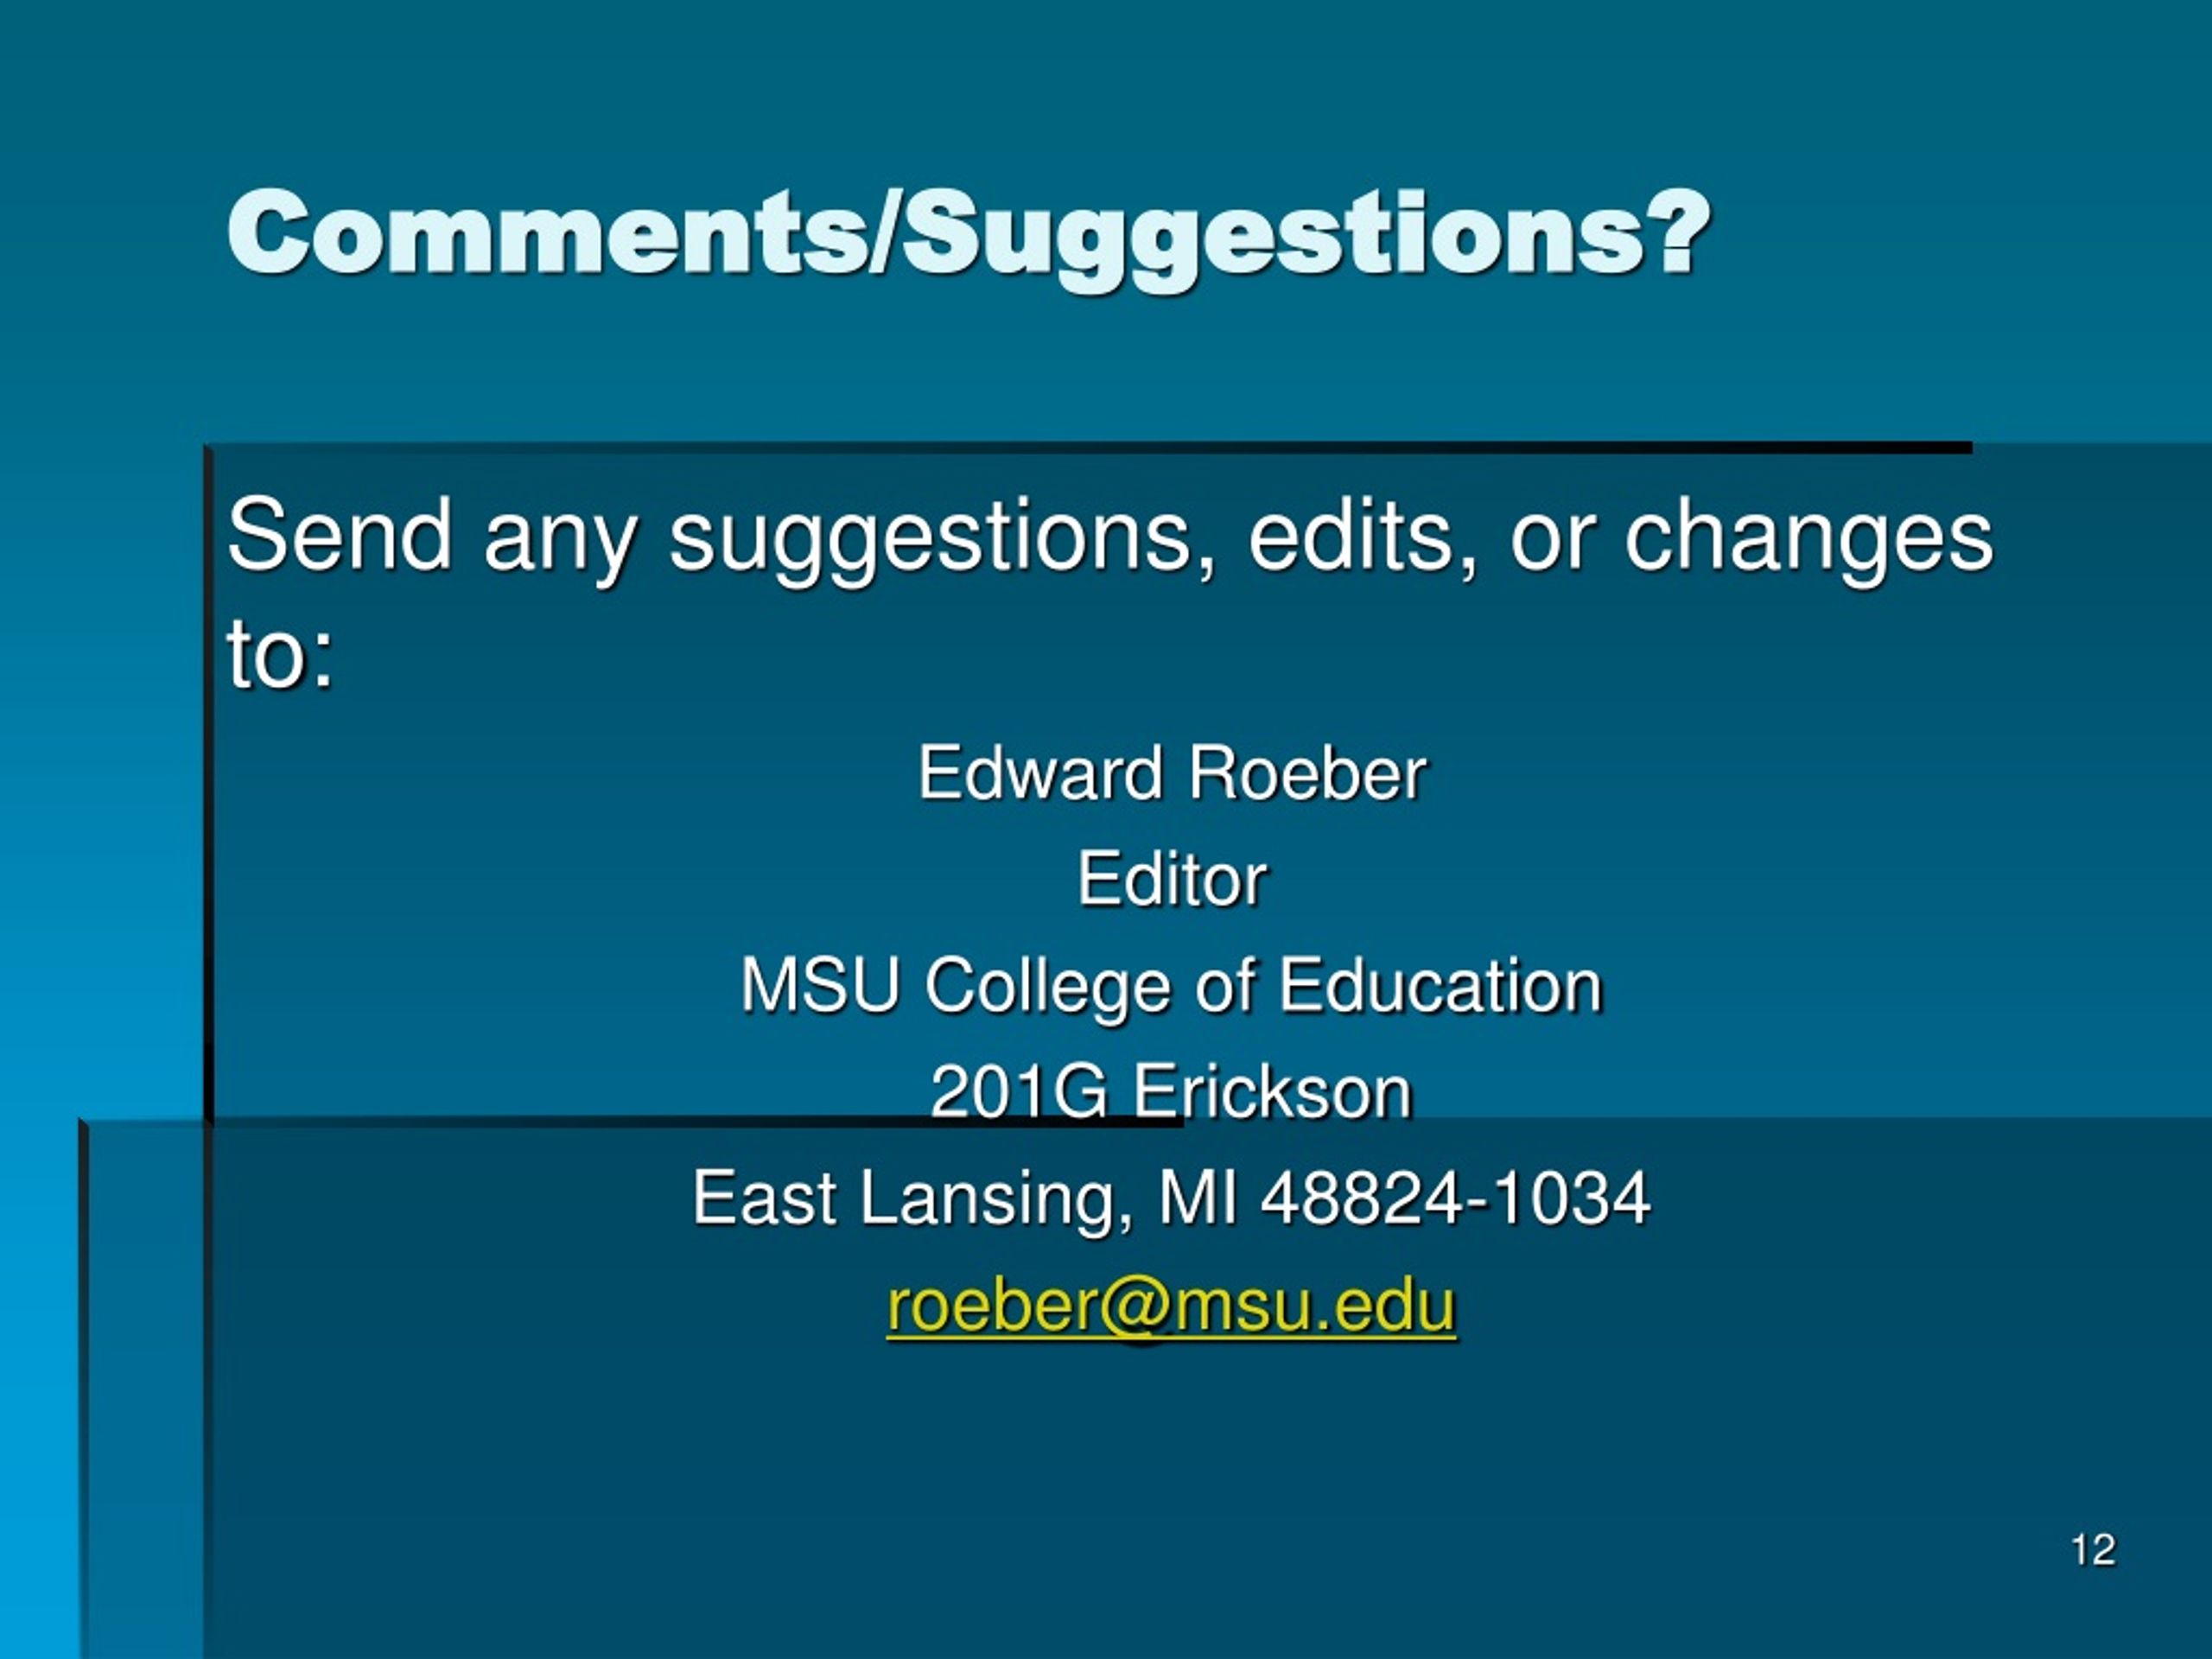Click the East Lansing, MI address line
The height and width of the screenshot is (1659, 2212).
tap(1171, 1199)
